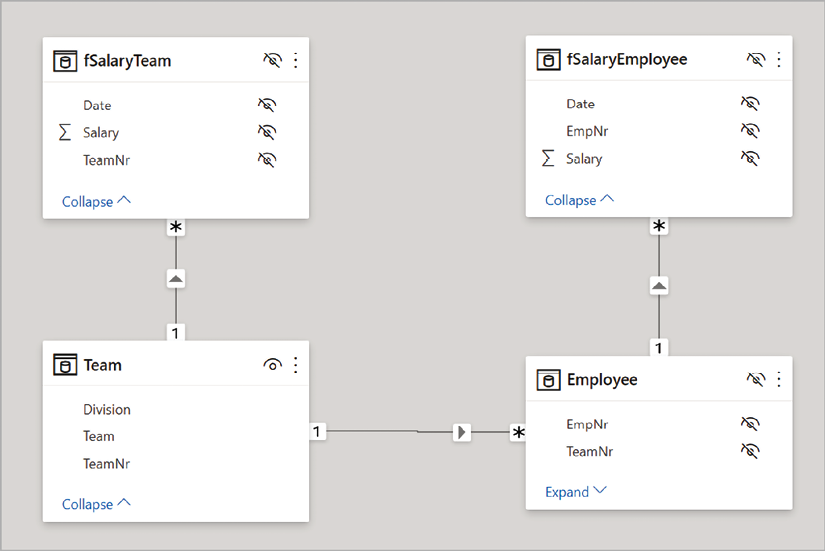Click the Employee table icon

[x=548, y=379]
